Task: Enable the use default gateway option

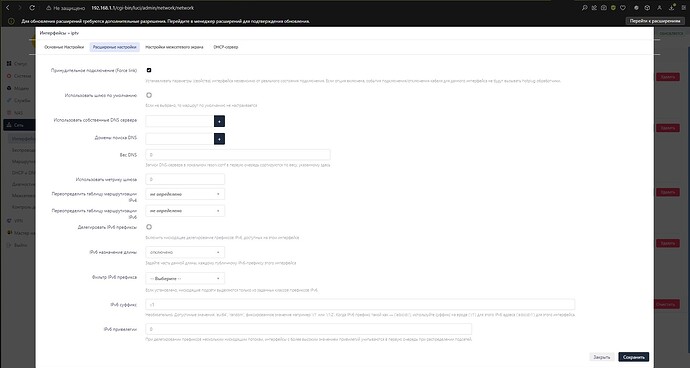Action: [x=149, y=95]
